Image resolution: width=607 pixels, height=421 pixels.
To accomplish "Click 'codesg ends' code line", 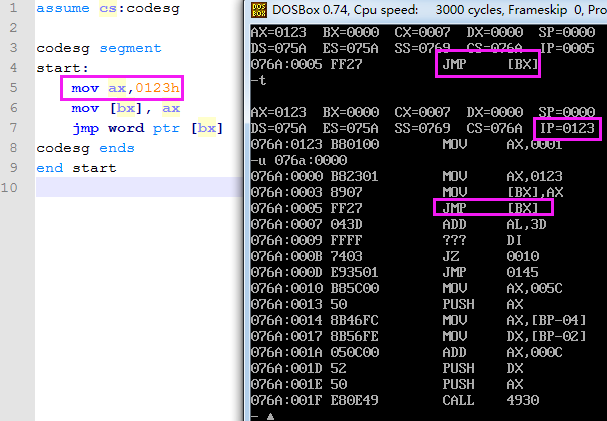I will [x=86, y=148].
